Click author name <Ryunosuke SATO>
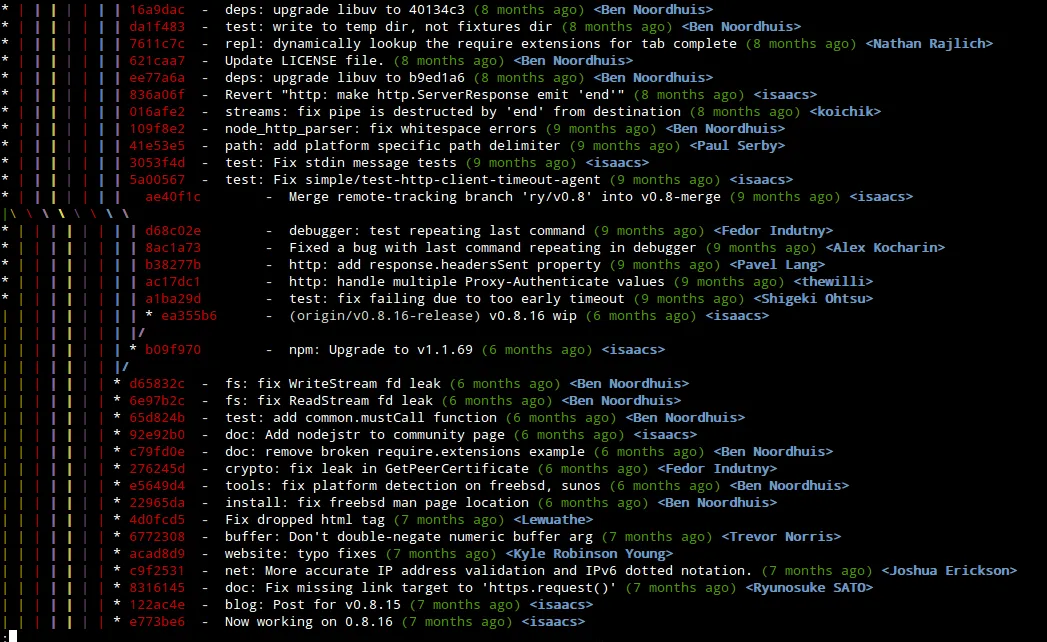Image resolution: width=1047 pixels, height=642 pixels. click(x=809, y=588)
